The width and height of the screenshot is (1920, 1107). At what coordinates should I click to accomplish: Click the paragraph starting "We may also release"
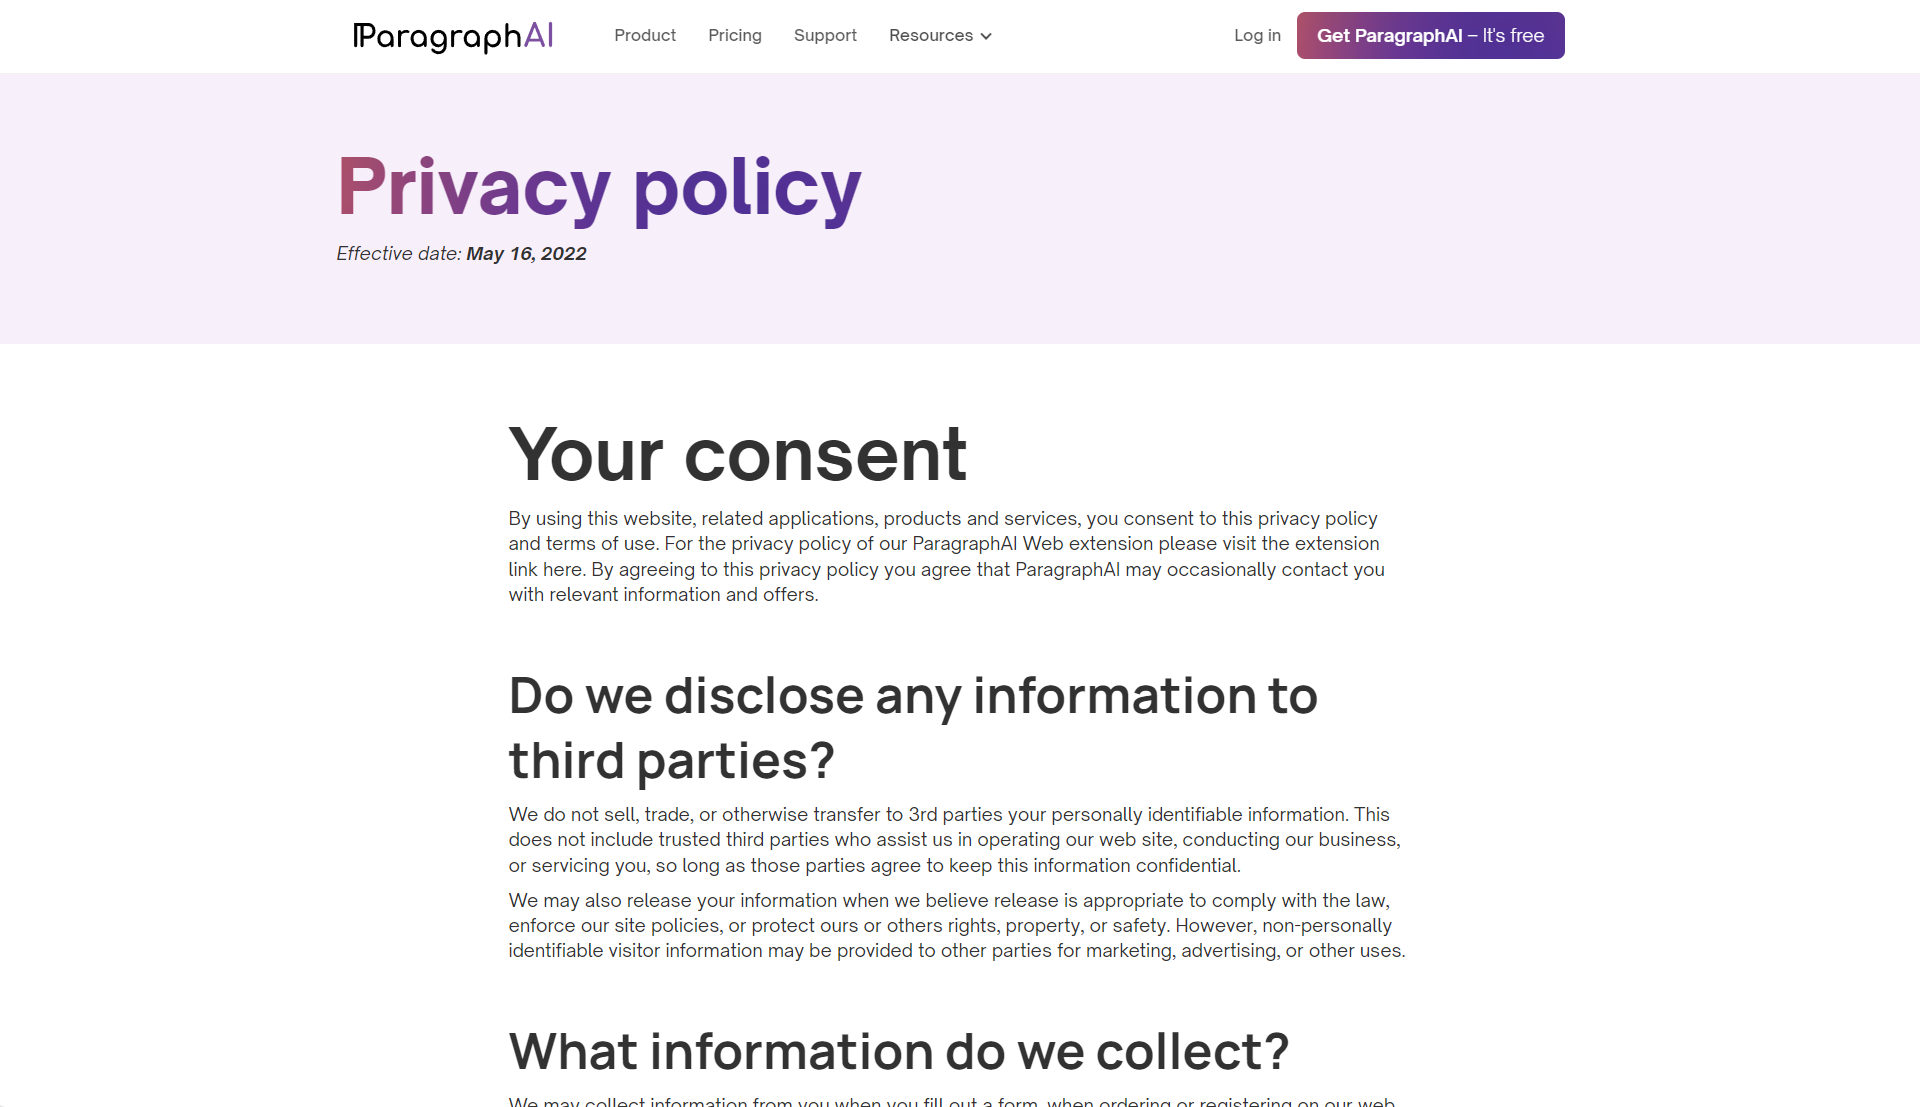coord(956,926)
